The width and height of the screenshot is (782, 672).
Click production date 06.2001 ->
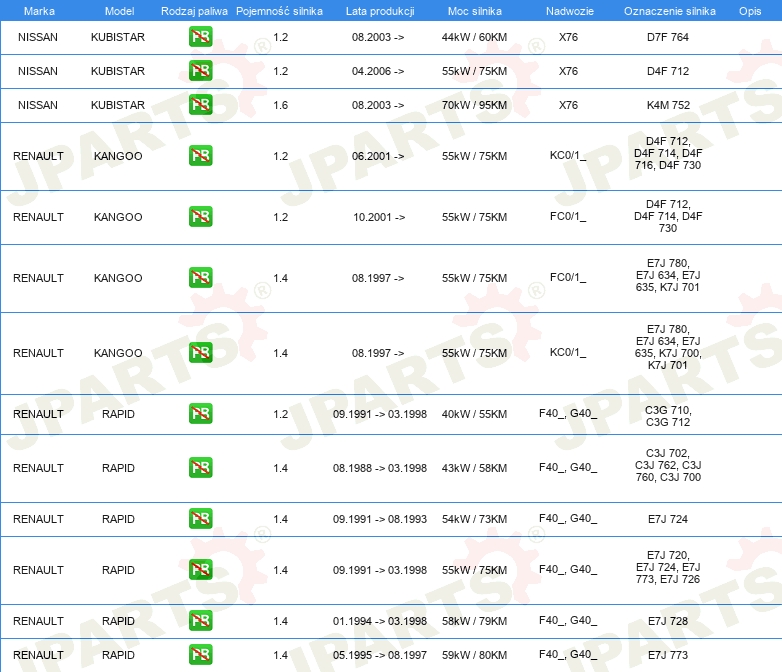point(378,156)
